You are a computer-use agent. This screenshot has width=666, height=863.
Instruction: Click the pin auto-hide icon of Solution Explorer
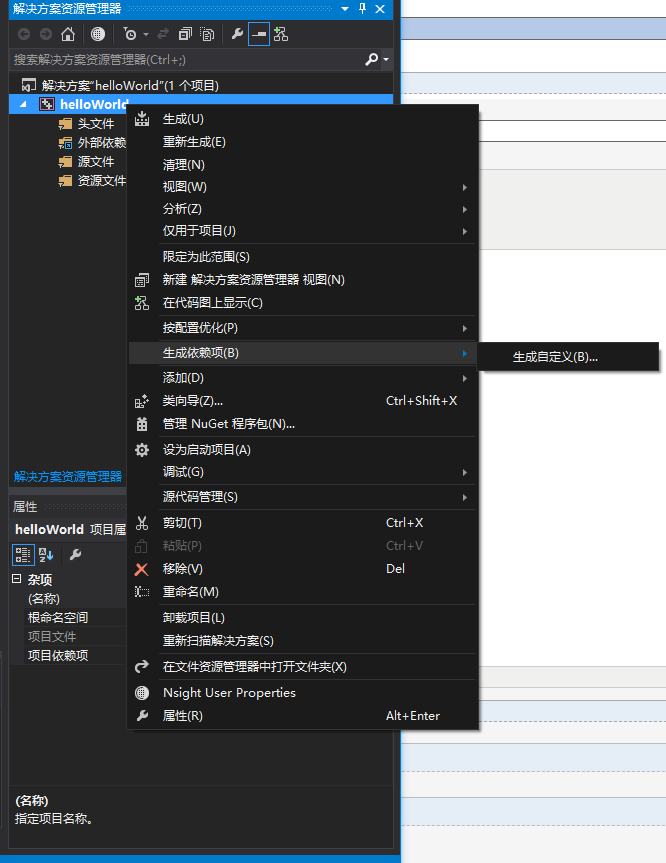[x=362, y=9]
